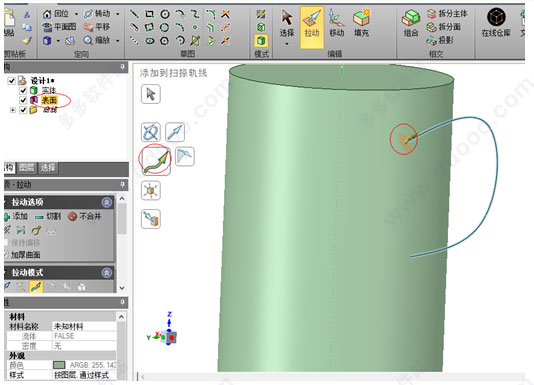Select the sketch Point tool

pyautogui.click(x=195, y=27)
